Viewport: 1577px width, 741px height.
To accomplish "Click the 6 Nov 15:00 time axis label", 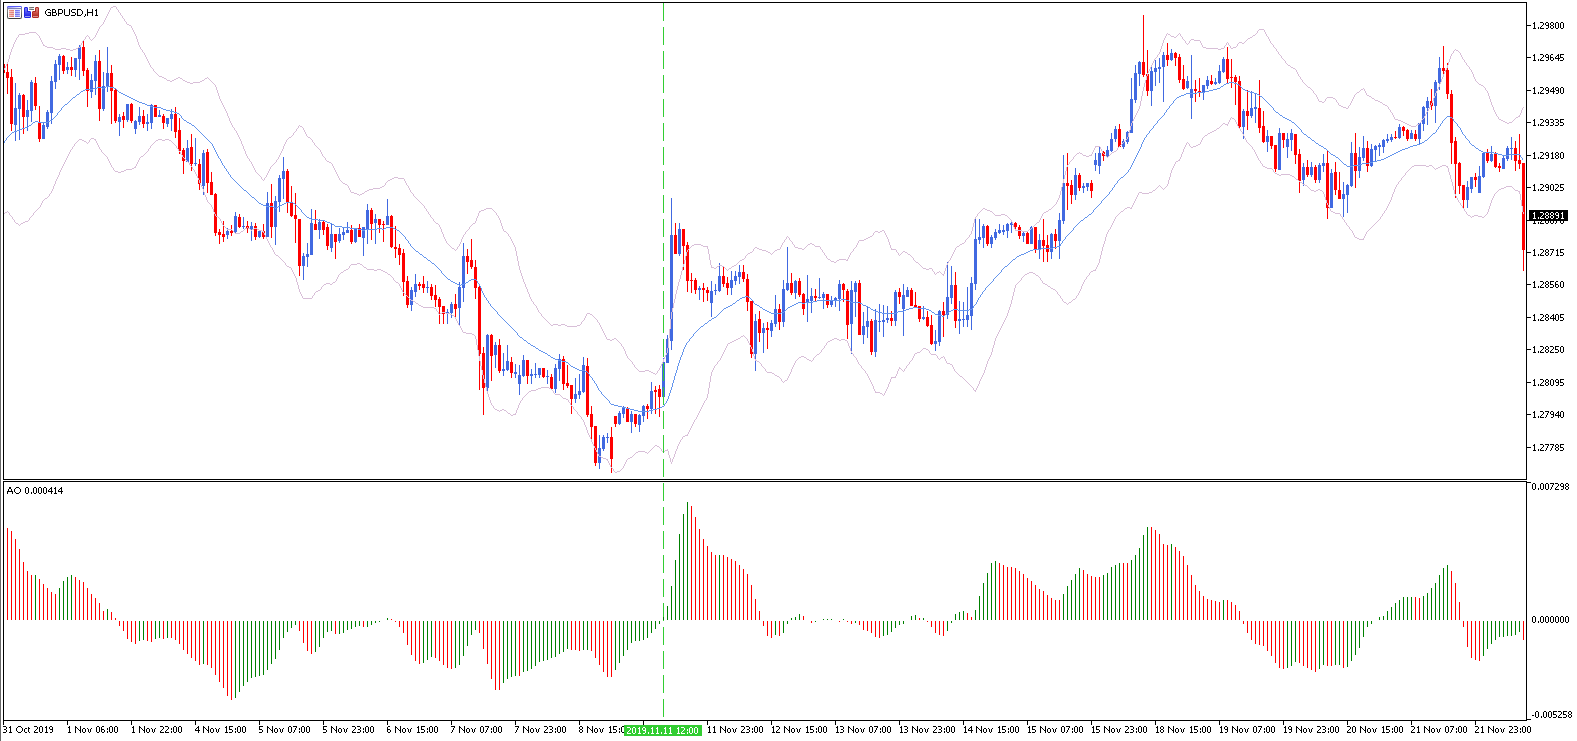I will [x=412, y=730].
